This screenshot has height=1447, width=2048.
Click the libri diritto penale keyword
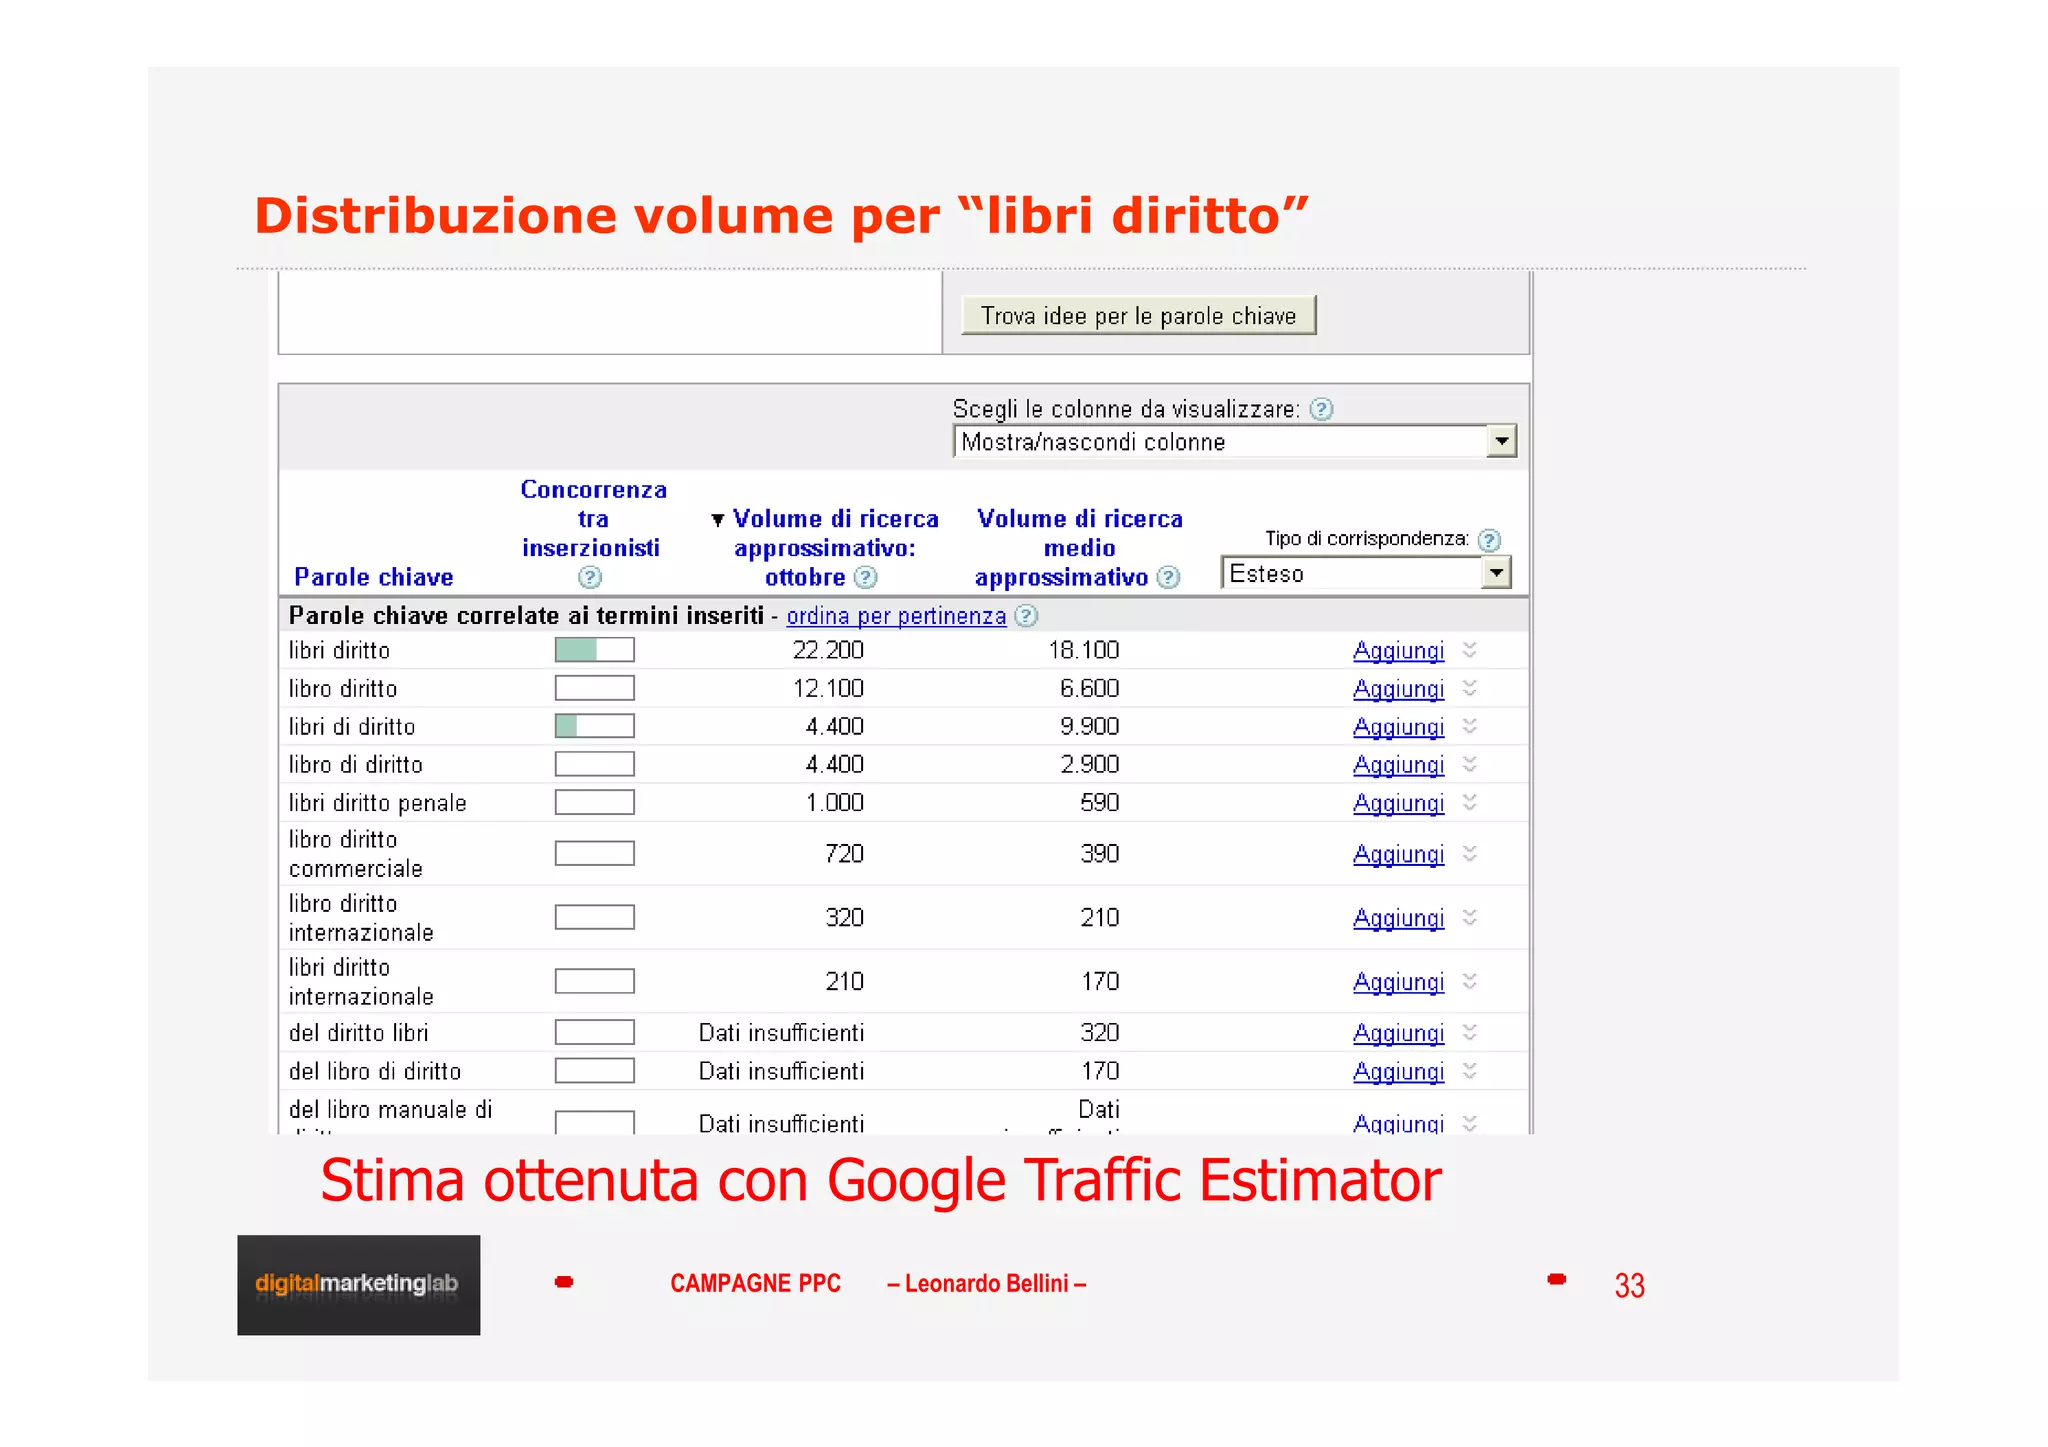click(x=377, y=803)
